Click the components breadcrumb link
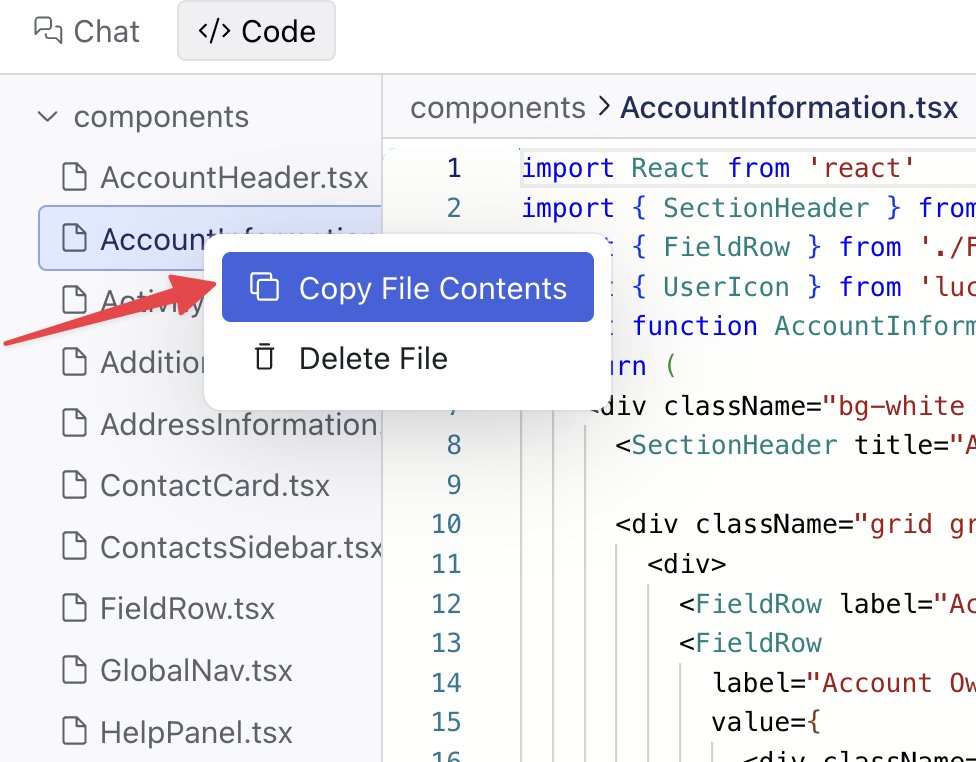Image resolution: width=976 pixels, height=762 pixels. pos(497,107)
